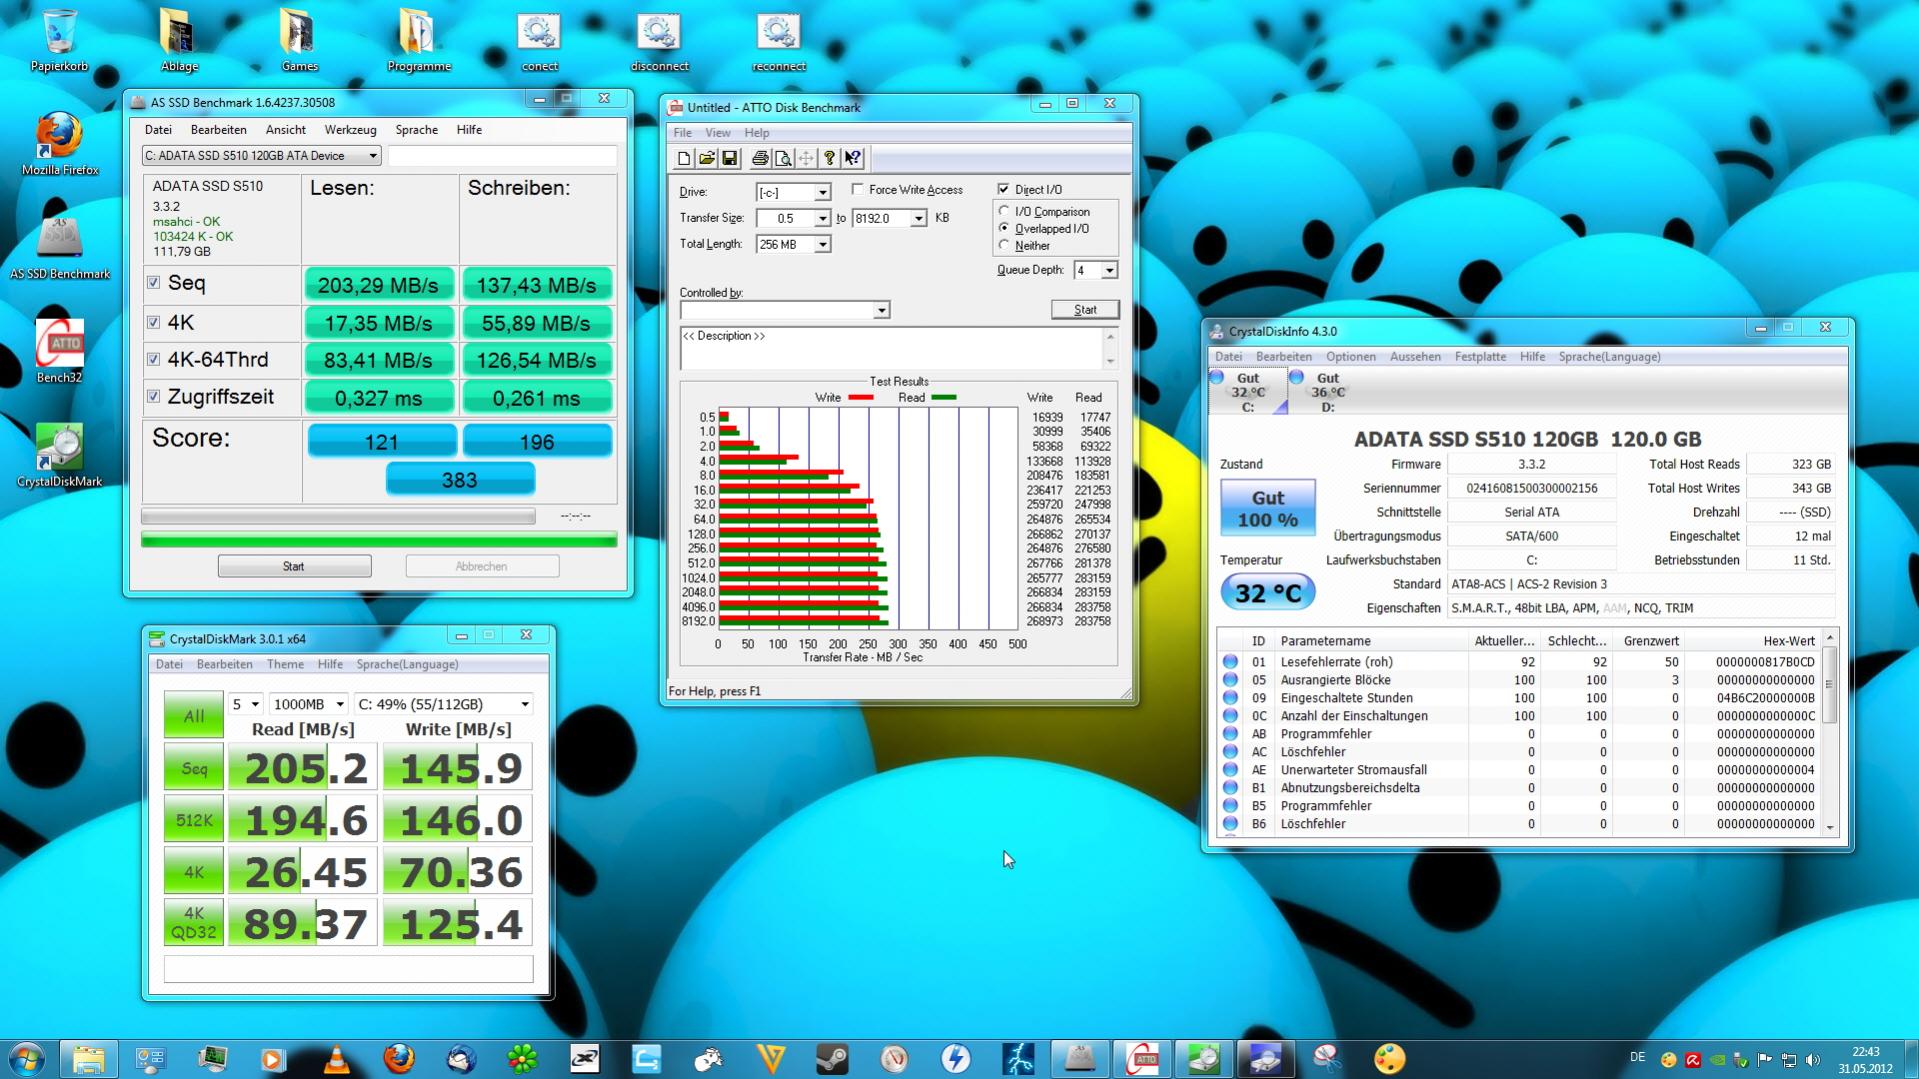Enable Force Write Access in ATTO
This screenshot has height=1079, width=1919.
tap(857, 189)
